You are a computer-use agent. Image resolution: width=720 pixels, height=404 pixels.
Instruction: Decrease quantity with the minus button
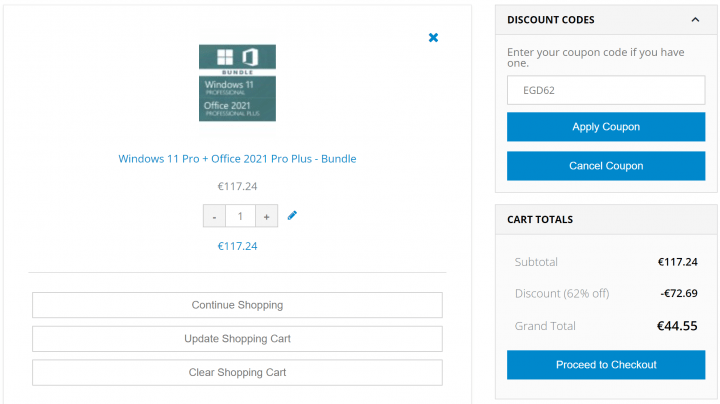point(214,216)
